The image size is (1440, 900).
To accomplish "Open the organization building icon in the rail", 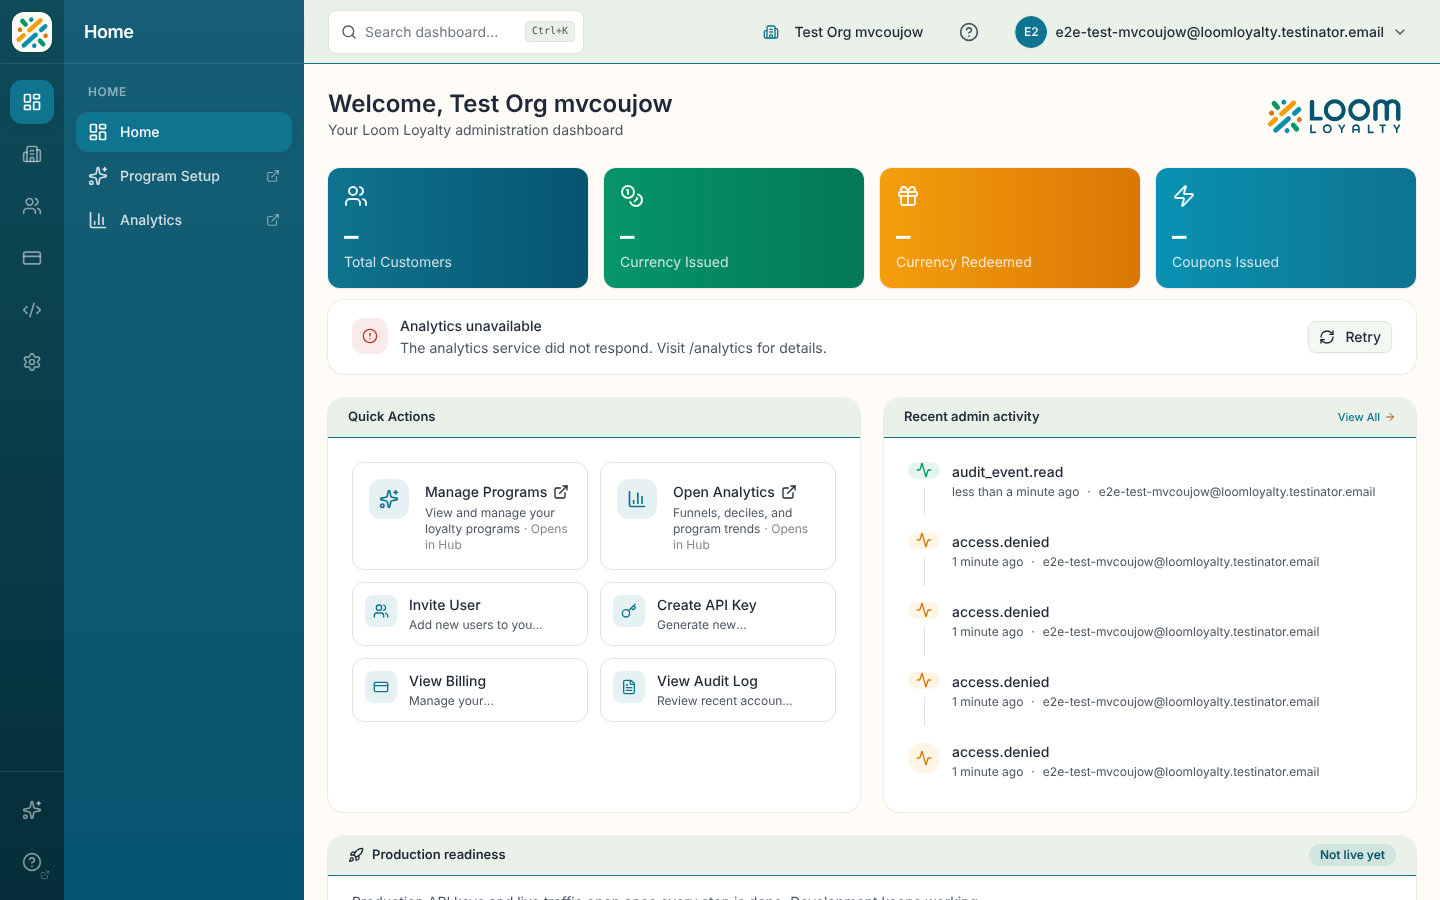I will [32, 154].
